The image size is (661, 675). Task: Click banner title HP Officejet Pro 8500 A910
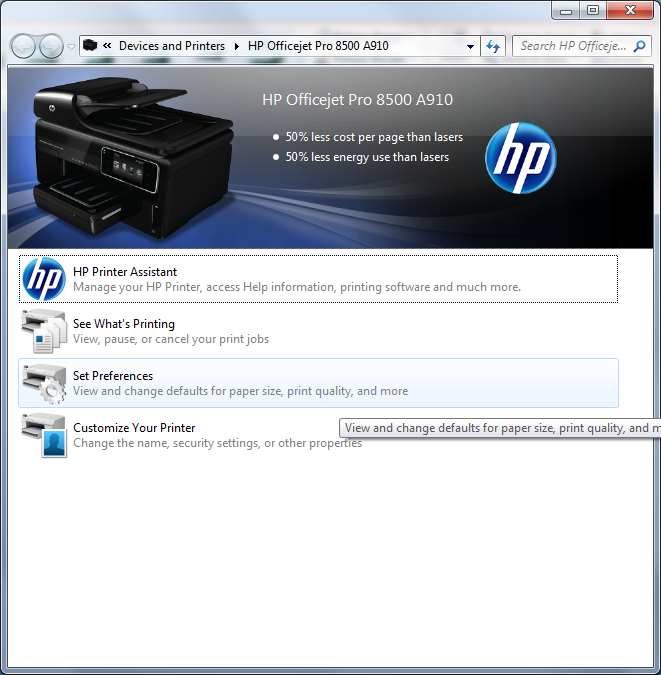tap(357, 100)
